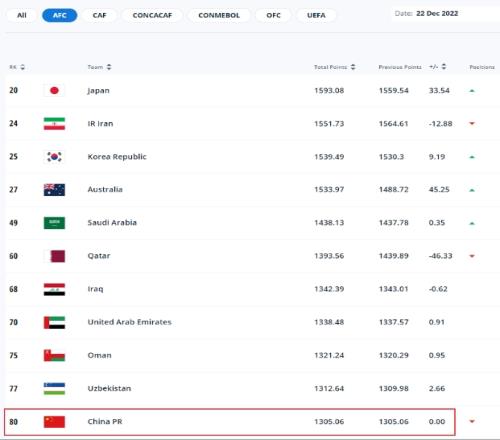The width and height of the screenshot is (500, 440).
Task: Click the Qatar flag icon
Action: 54,256
